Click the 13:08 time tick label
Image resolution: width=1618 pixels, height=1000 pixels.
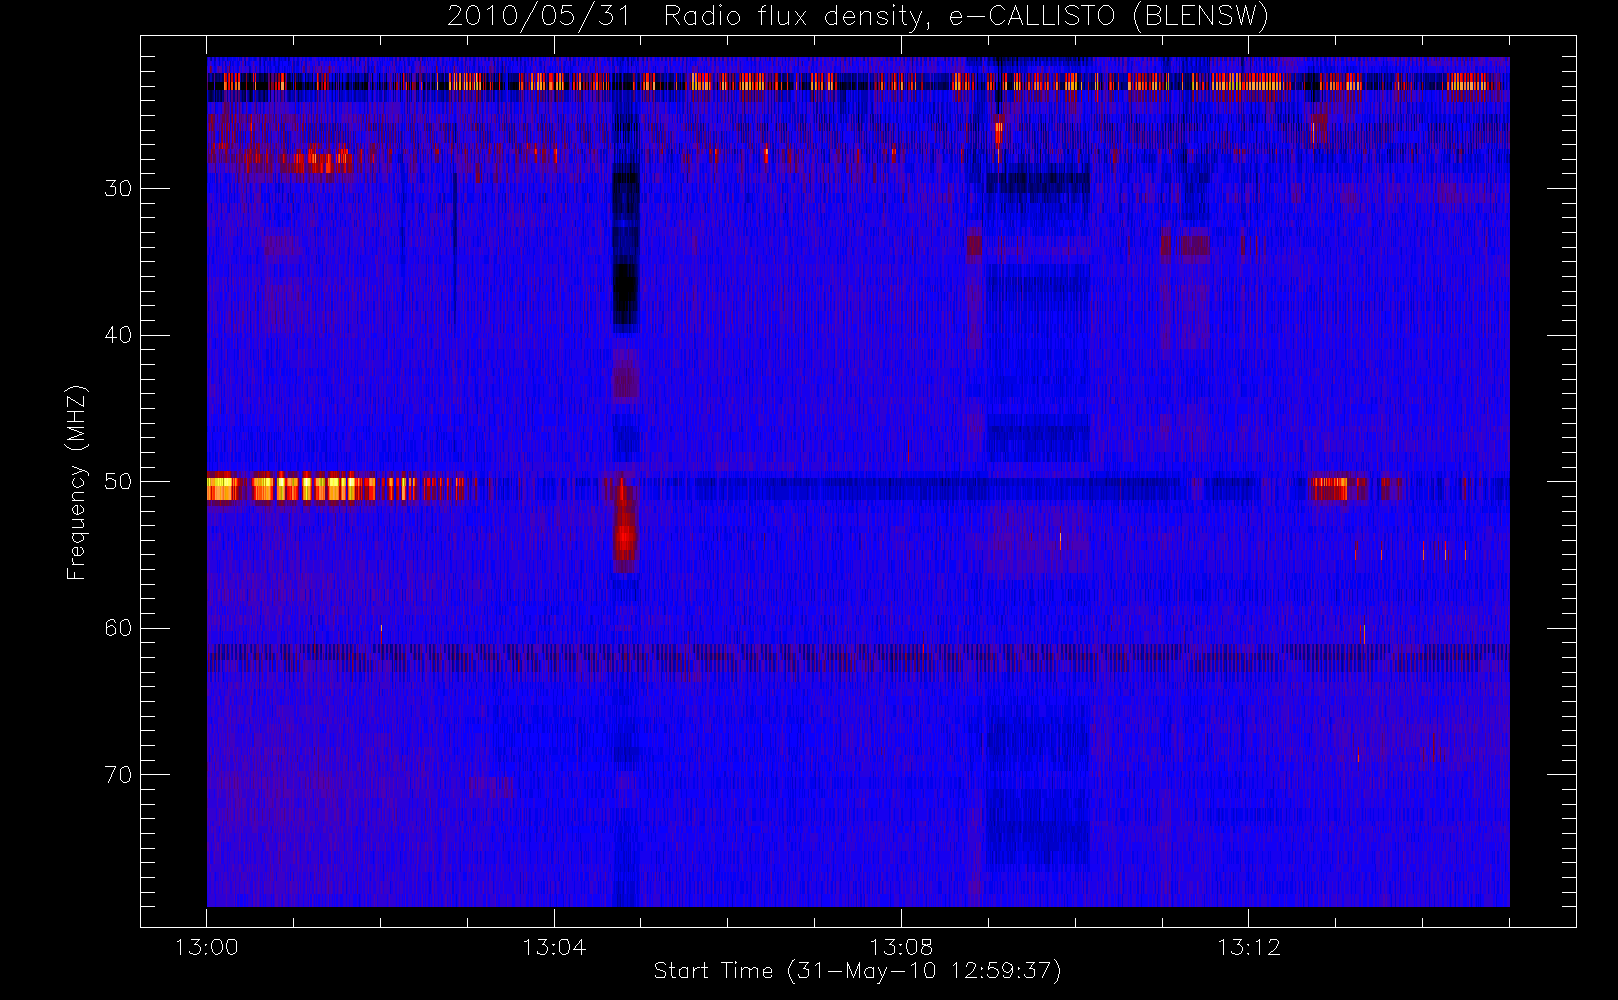pyautogui.click(x=901, y=947)
